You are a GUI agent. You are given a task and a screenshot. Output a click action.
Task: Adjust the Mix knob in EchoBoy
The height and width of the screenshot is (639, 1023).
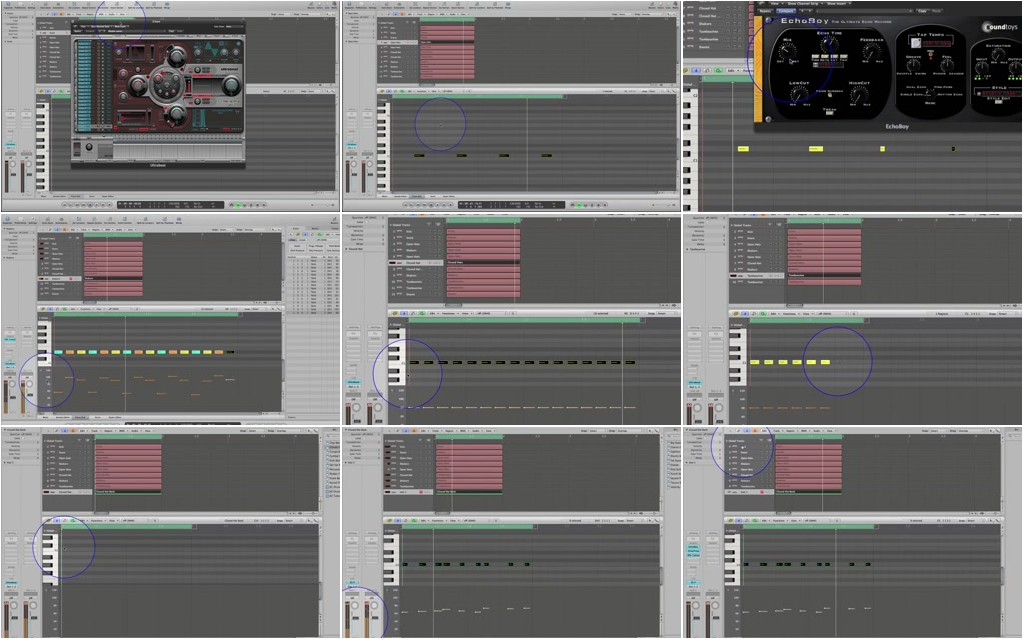click(787, 52)
